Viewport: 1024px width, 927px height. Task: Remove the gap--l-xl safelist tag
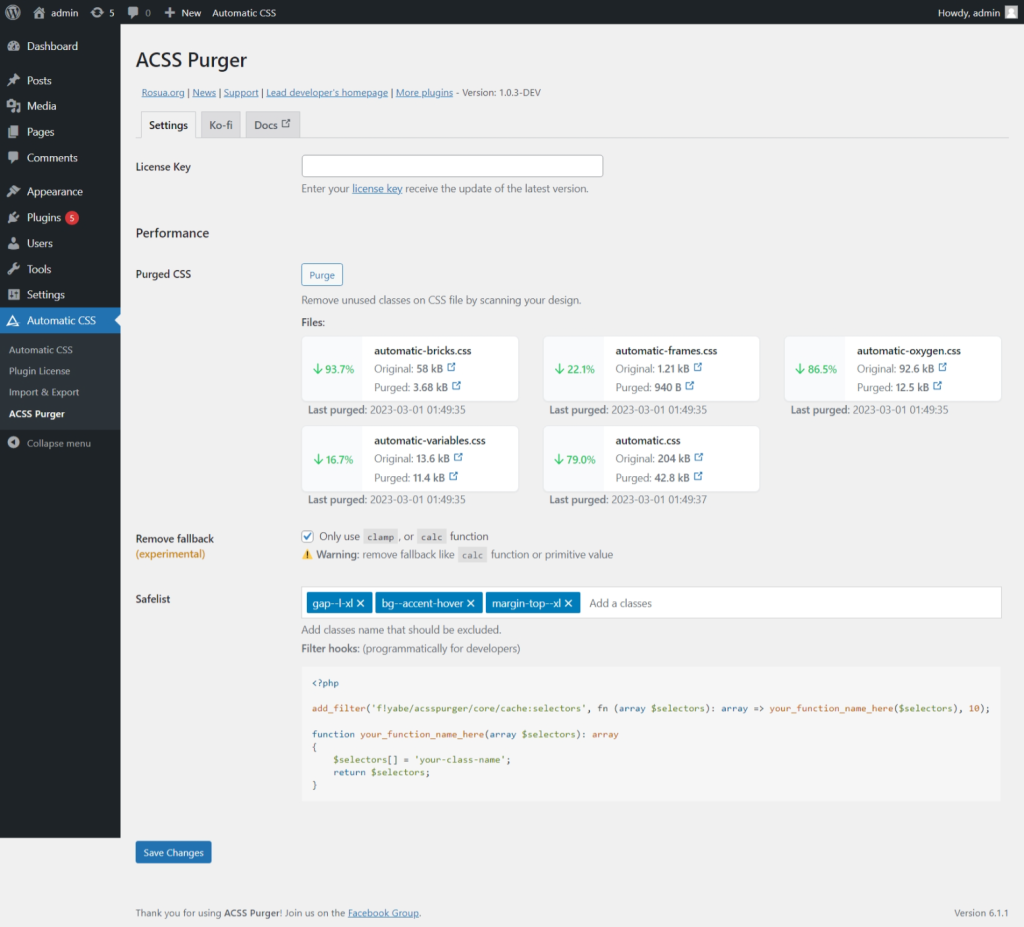click(361, 603)
